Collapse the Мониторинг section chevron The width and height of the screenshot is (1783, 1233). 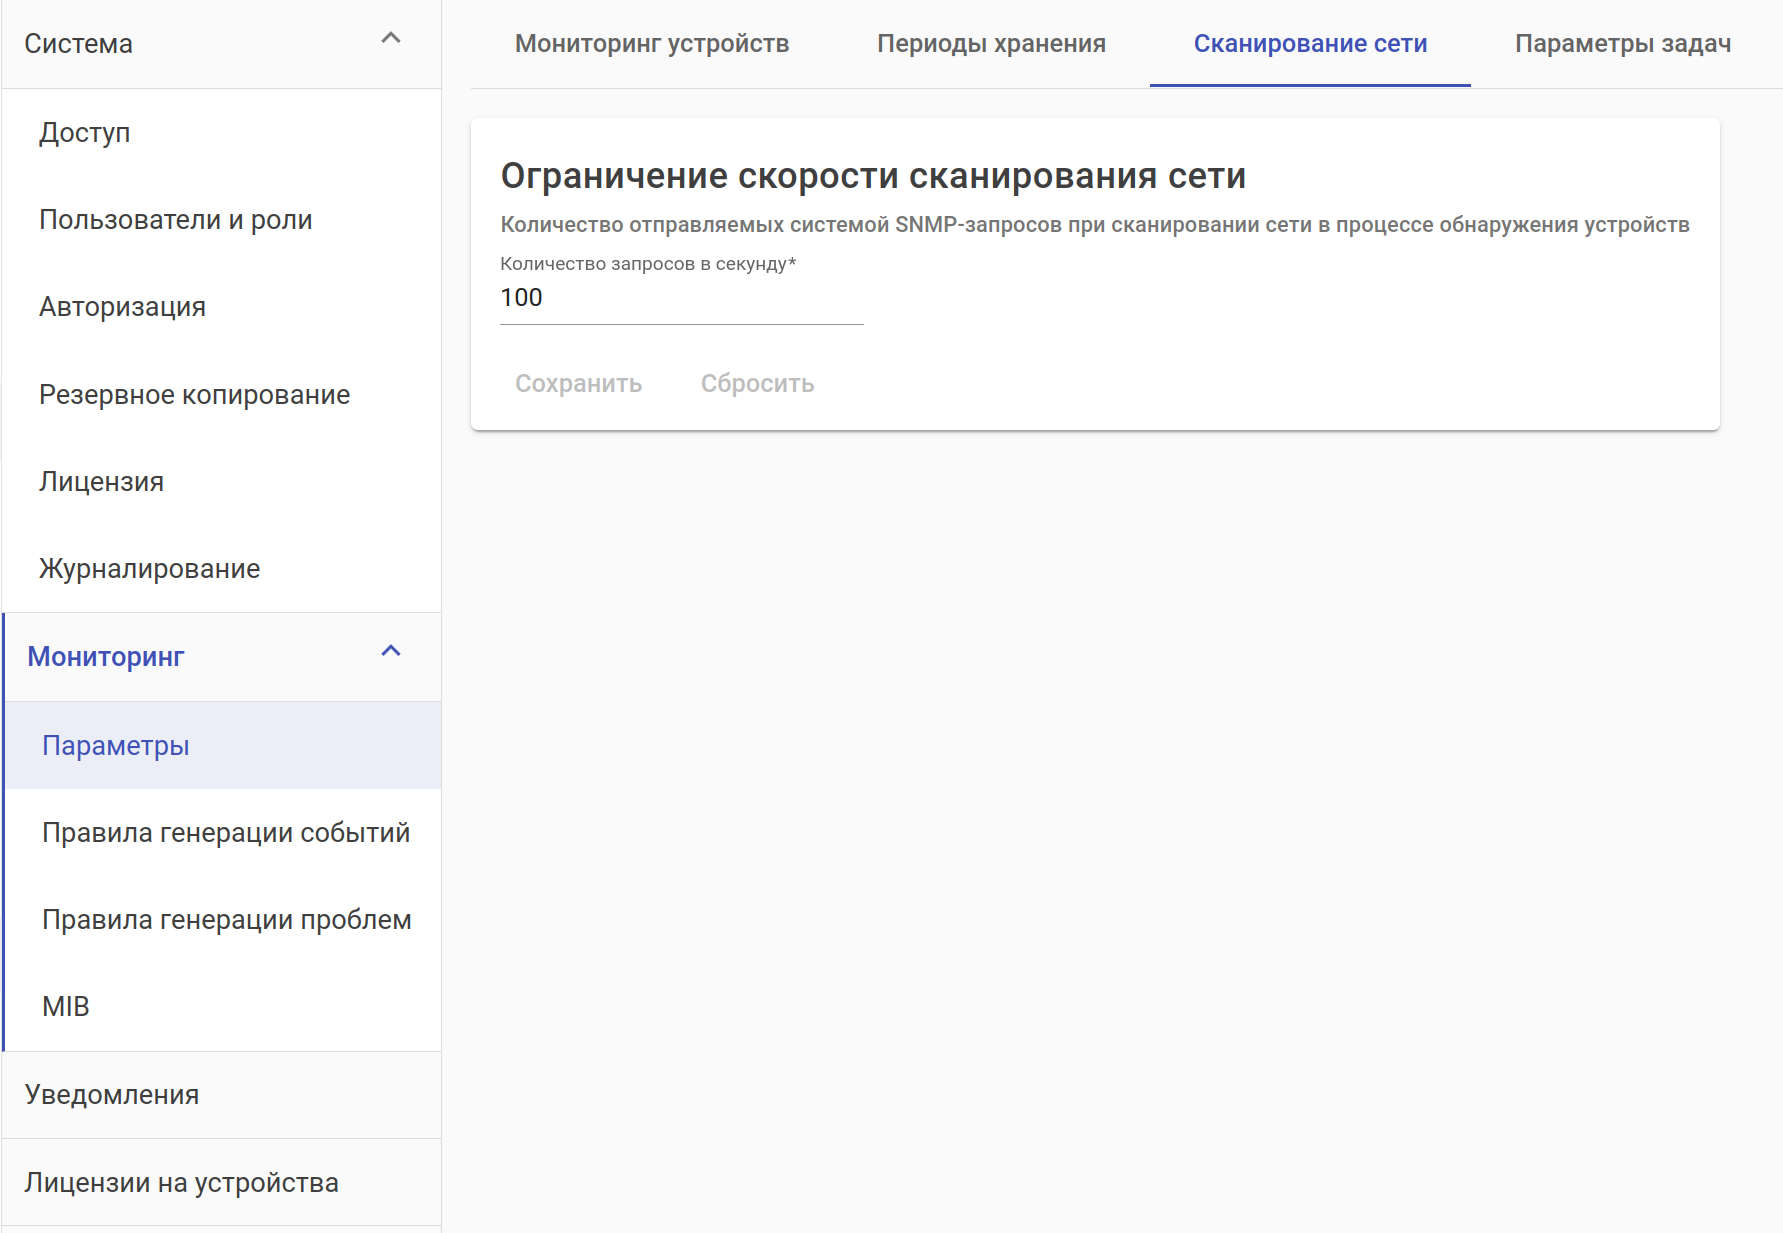tap(391, 652)
